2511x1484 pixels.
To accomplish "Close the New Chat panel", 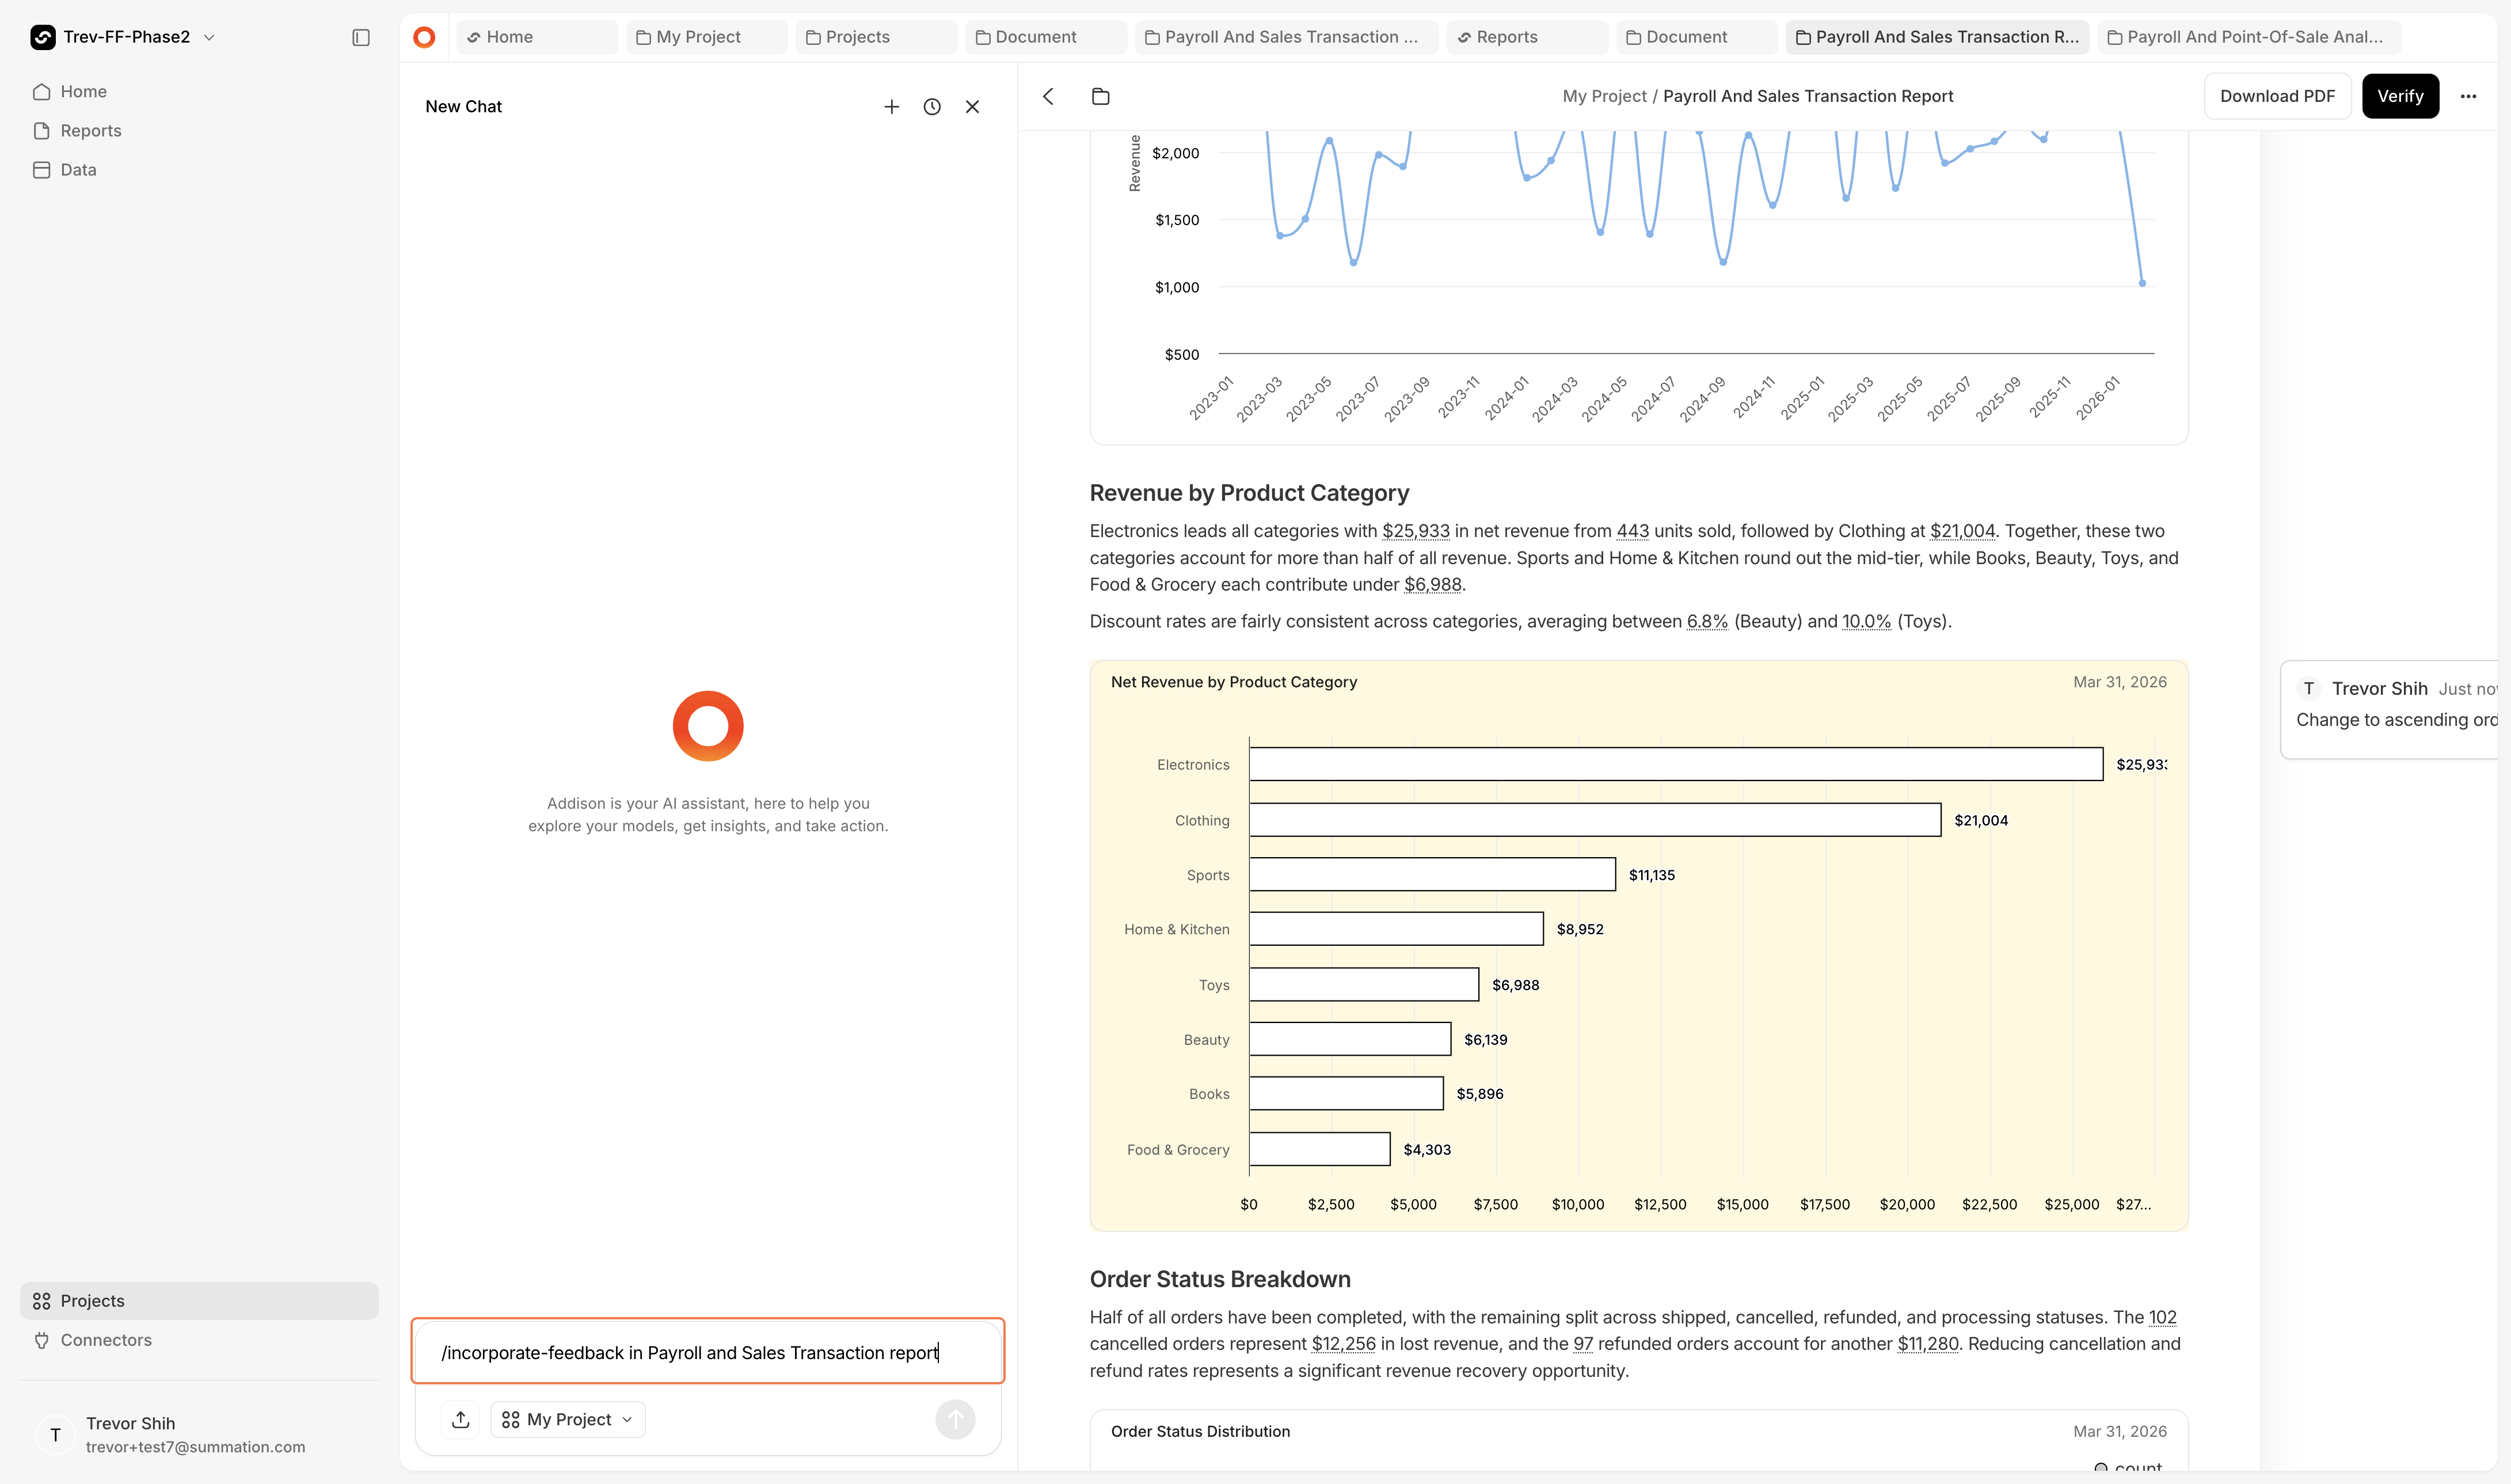I will (x=972, y=106).
